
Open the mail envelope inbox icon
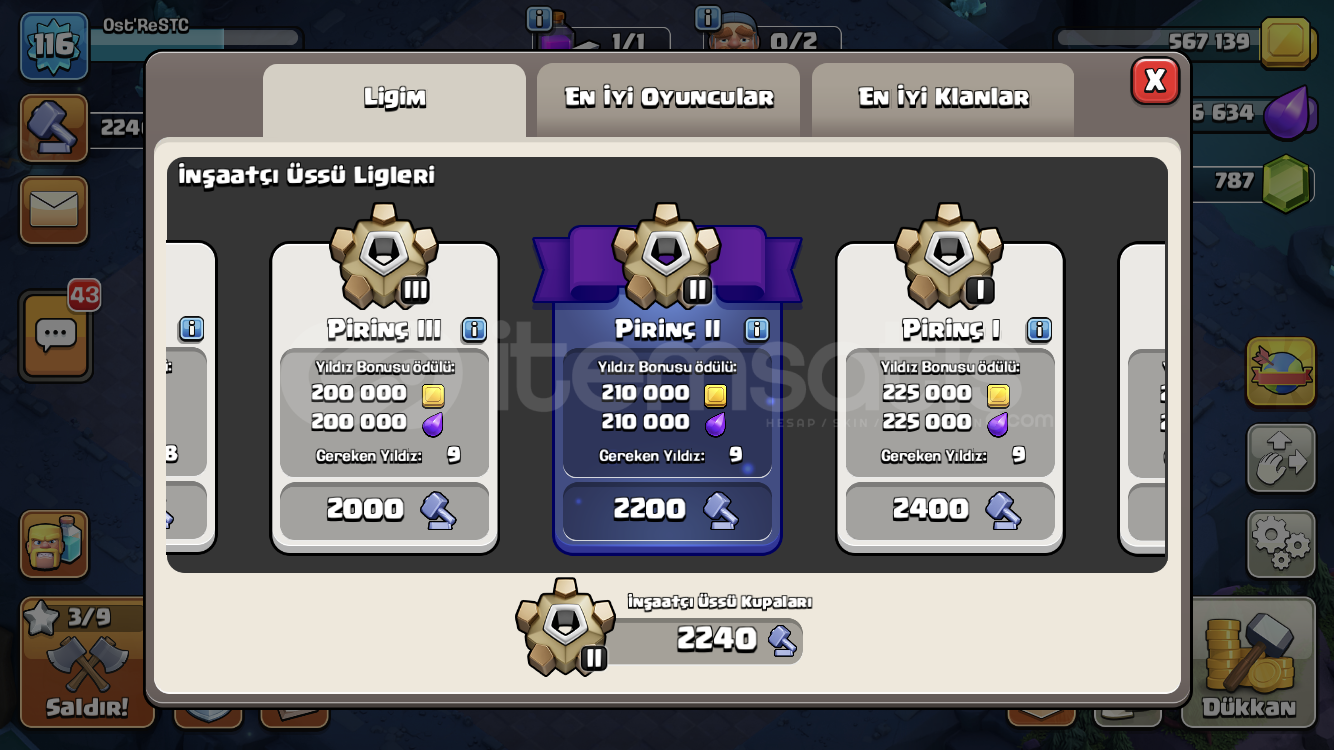tap(54, 210)
